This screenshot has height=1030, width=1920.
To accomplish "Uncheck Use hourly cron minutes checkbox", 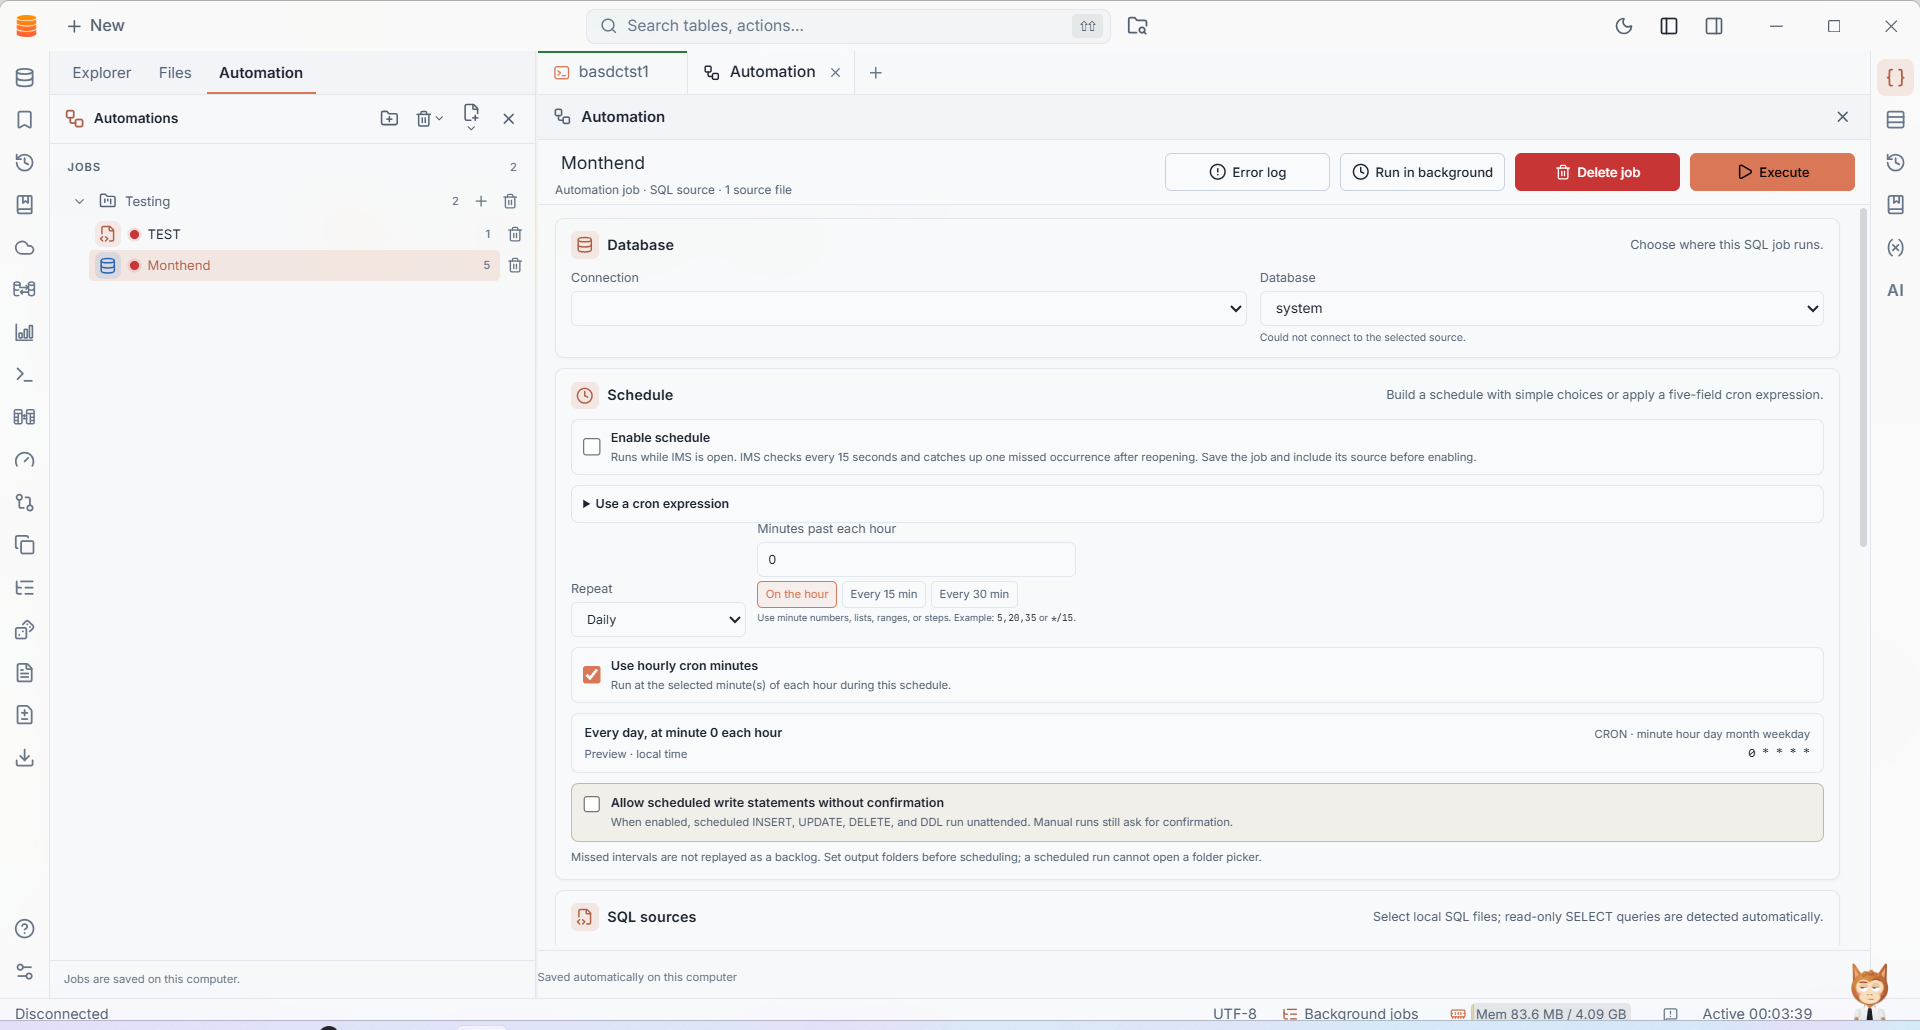I will pos(592,675).
